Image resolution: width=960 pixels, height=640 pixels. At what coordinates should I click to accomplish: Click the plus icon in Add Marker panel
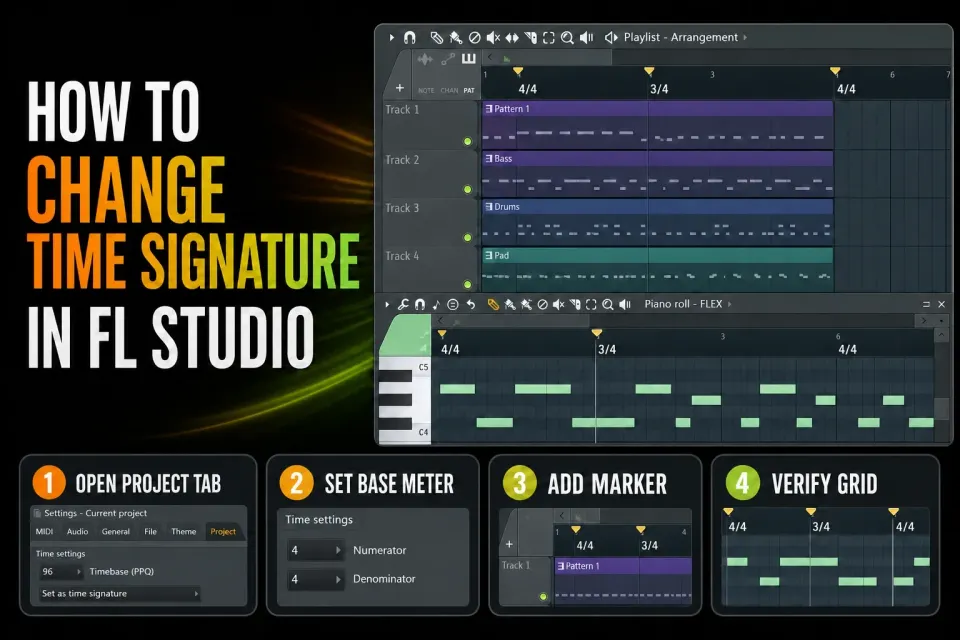coord(509,544)
